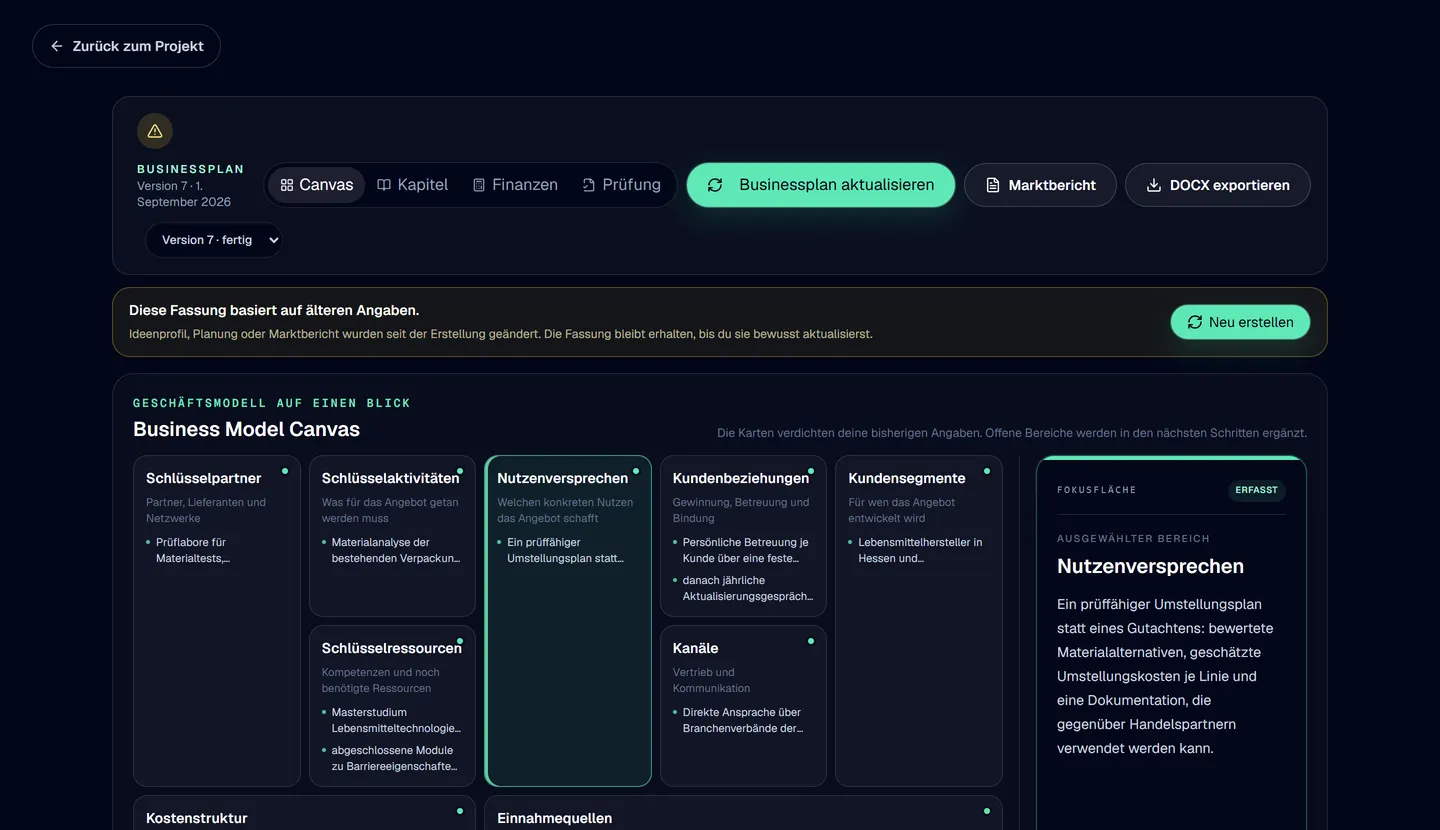This screenshot has height=830, width=1440.
Task: Click the ERFASST status badge
Action: coord(1257,490)
